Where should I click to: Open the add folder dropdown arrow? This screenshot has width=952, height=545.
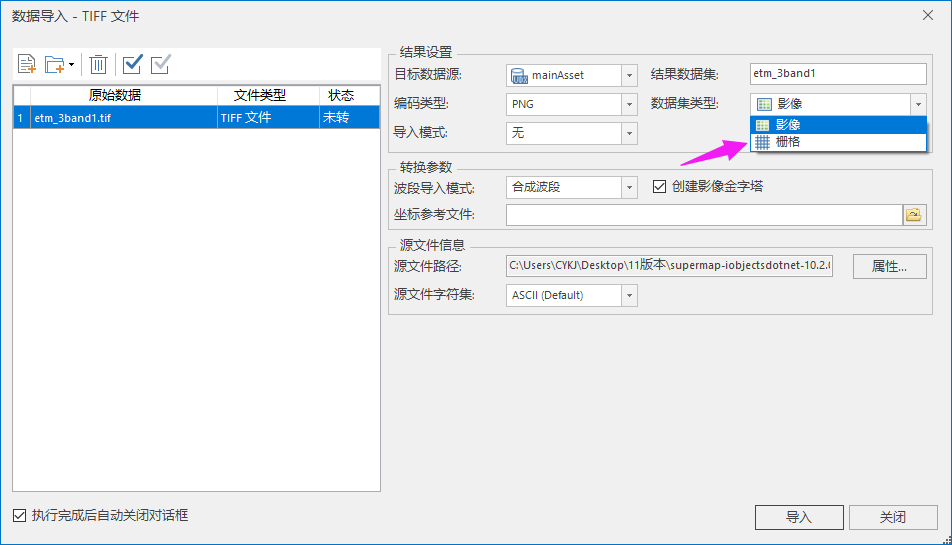[x=72, y=64]
